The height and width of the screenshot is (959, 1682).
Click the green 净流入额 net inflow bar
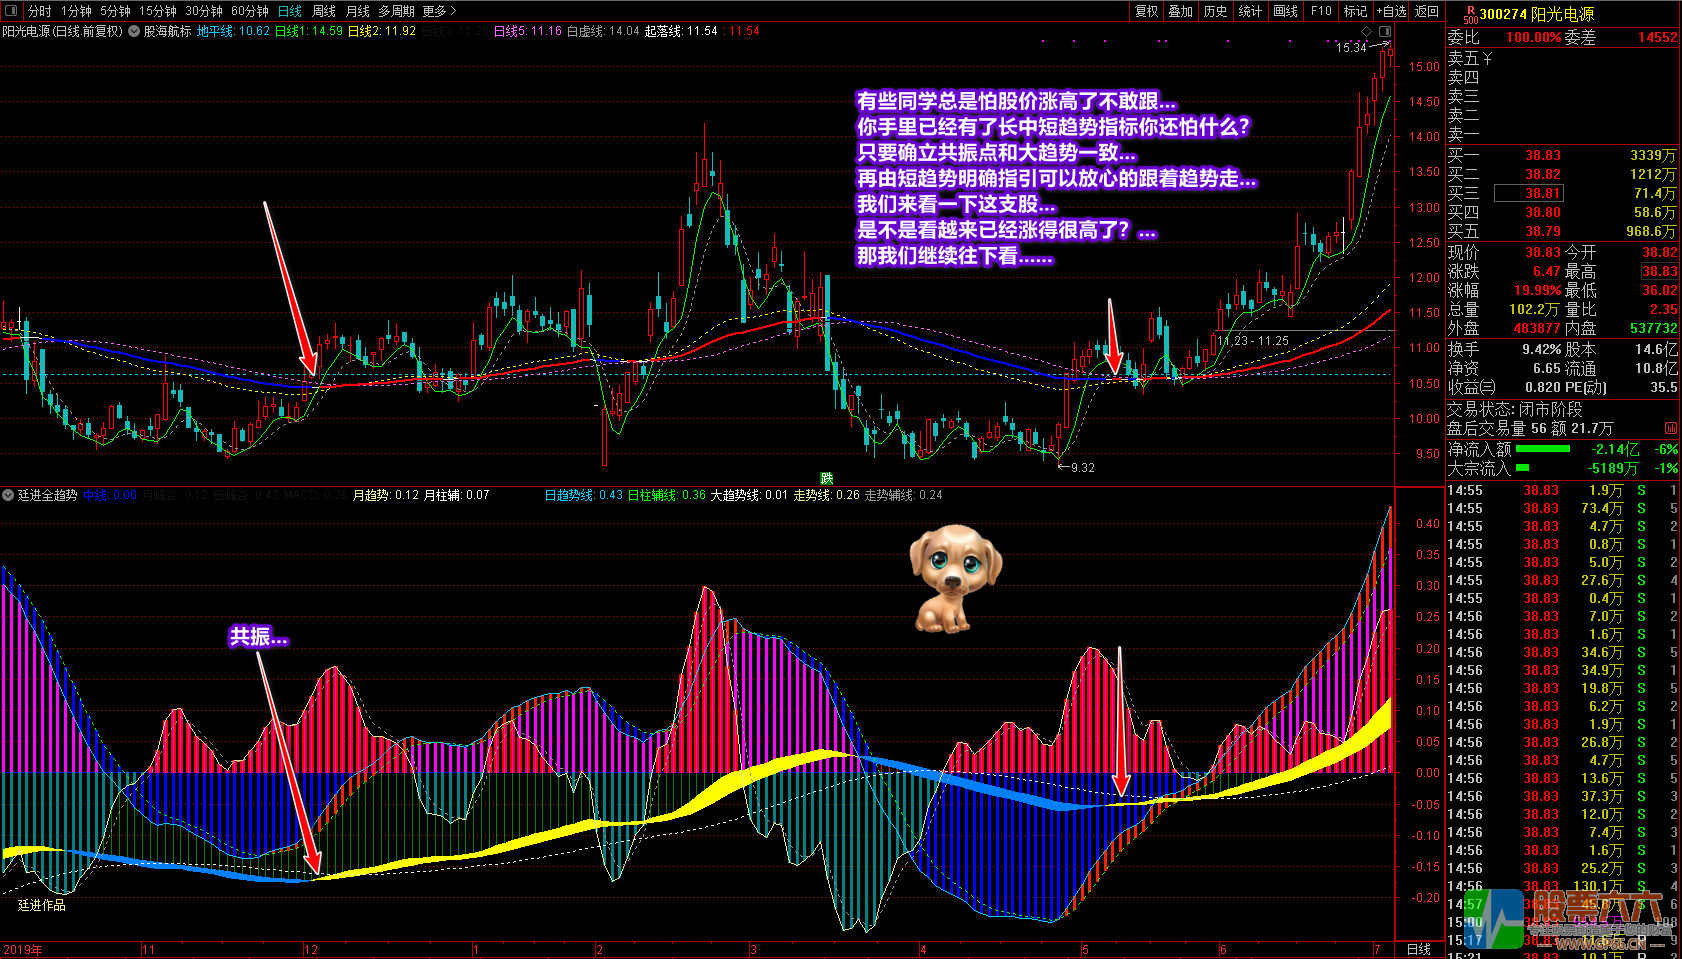(1543, 449)
